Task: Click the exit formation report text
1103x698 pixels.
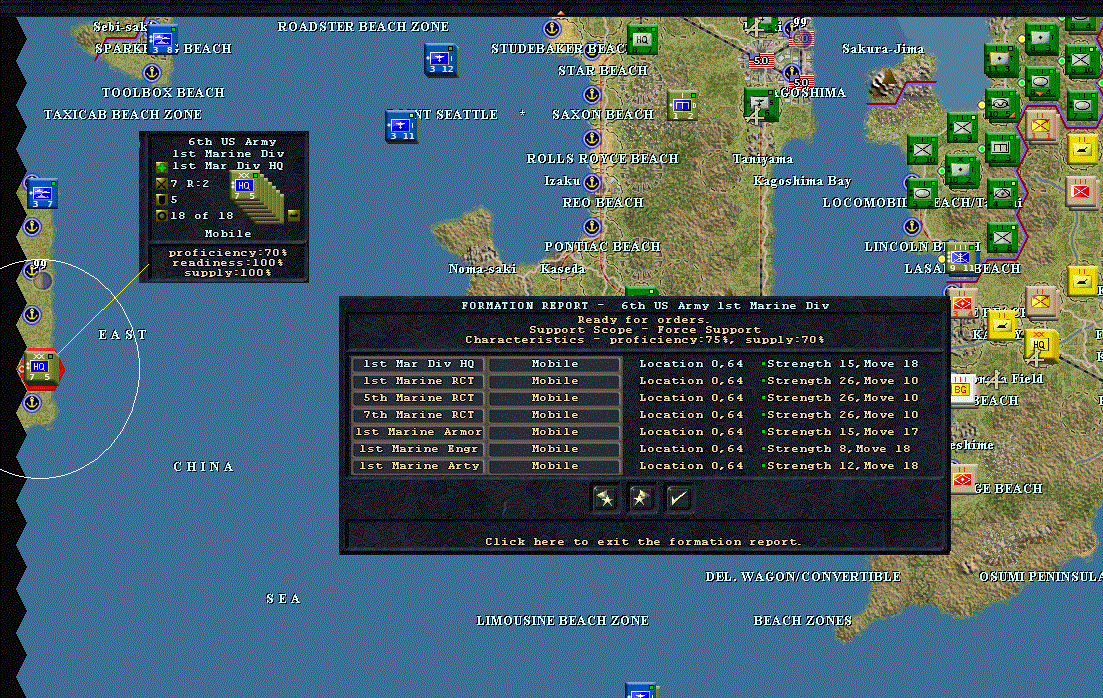Action: 643,542
